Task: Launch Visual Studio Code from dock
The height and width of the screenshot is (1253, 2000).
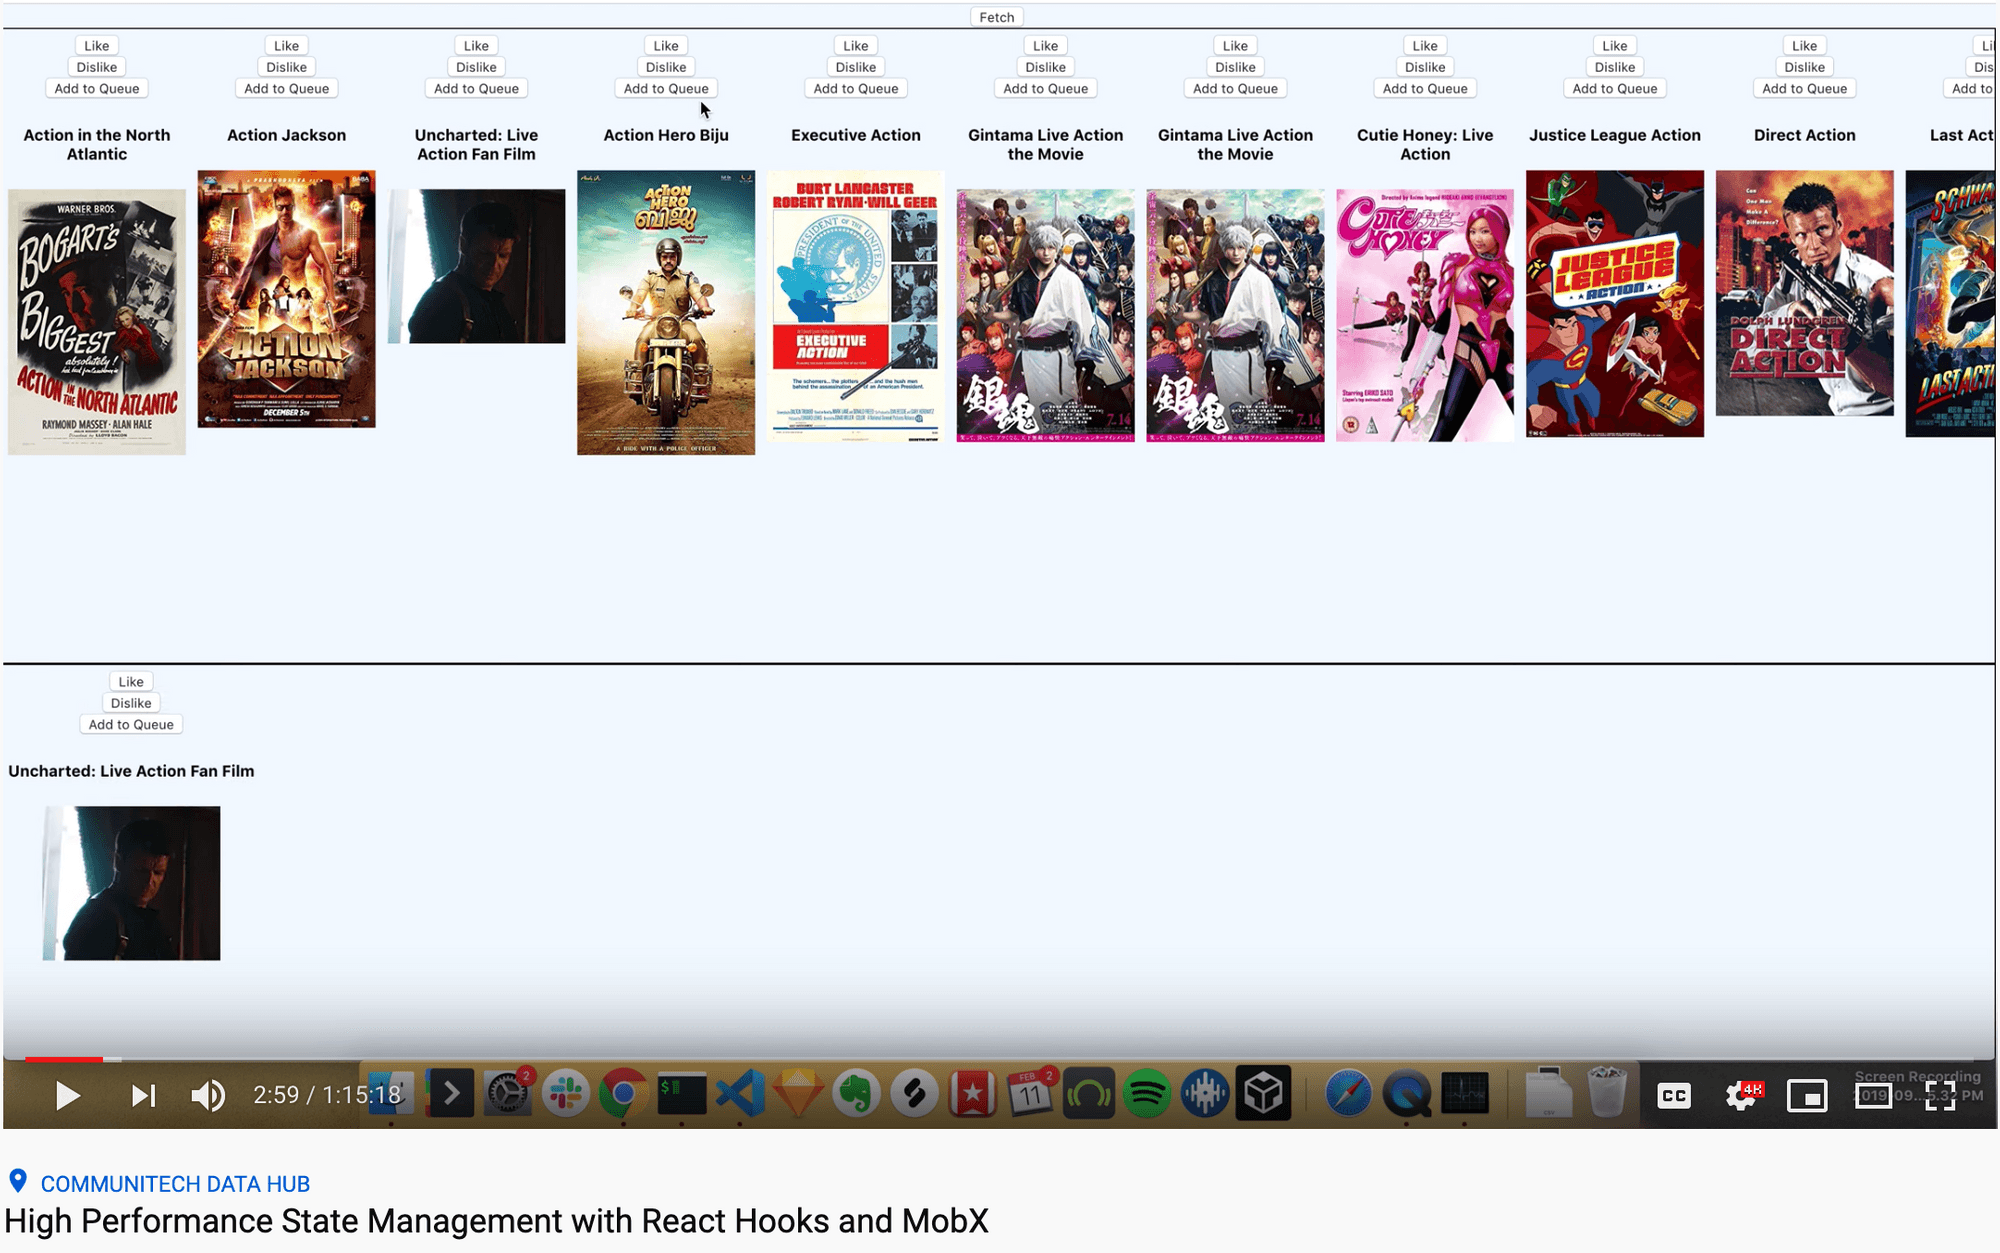Action: pyautogui.click(x=740, y=1094)
